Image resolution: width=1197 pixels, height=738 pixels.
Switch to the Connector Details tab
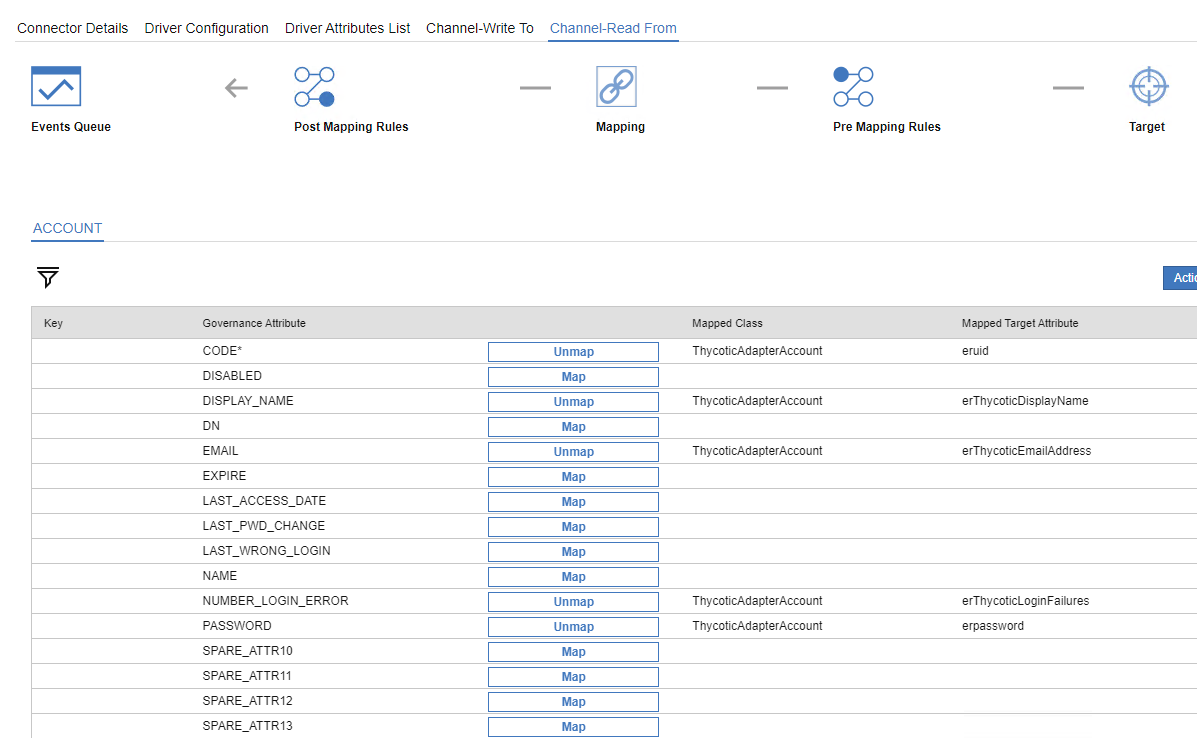[73, 28]
